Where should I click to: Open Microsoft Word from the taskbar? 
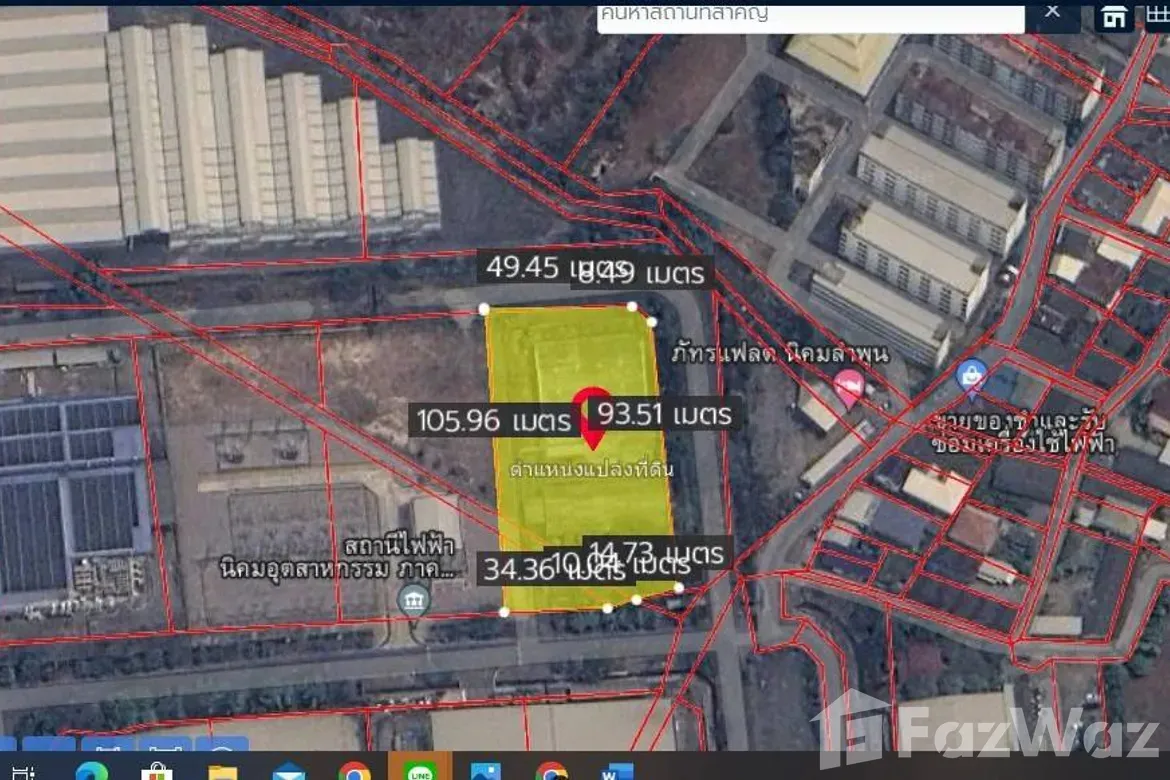(618, 772)
